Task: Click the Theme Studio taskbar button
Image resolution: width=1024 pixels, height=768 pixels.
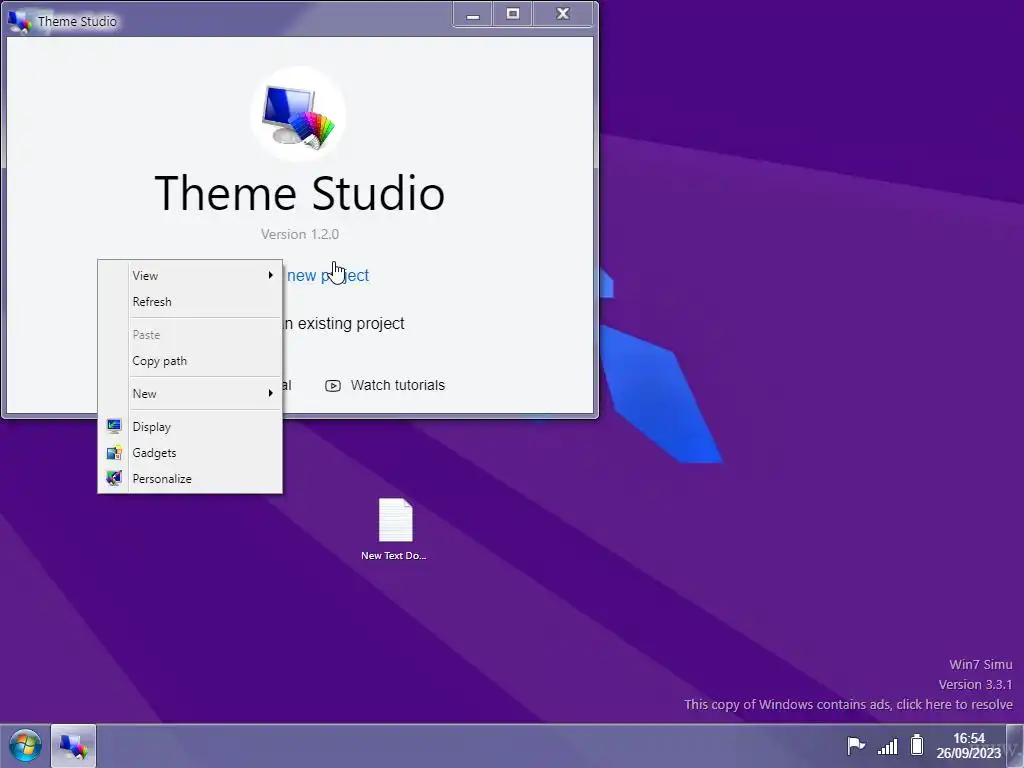Action: coord(73,746)
